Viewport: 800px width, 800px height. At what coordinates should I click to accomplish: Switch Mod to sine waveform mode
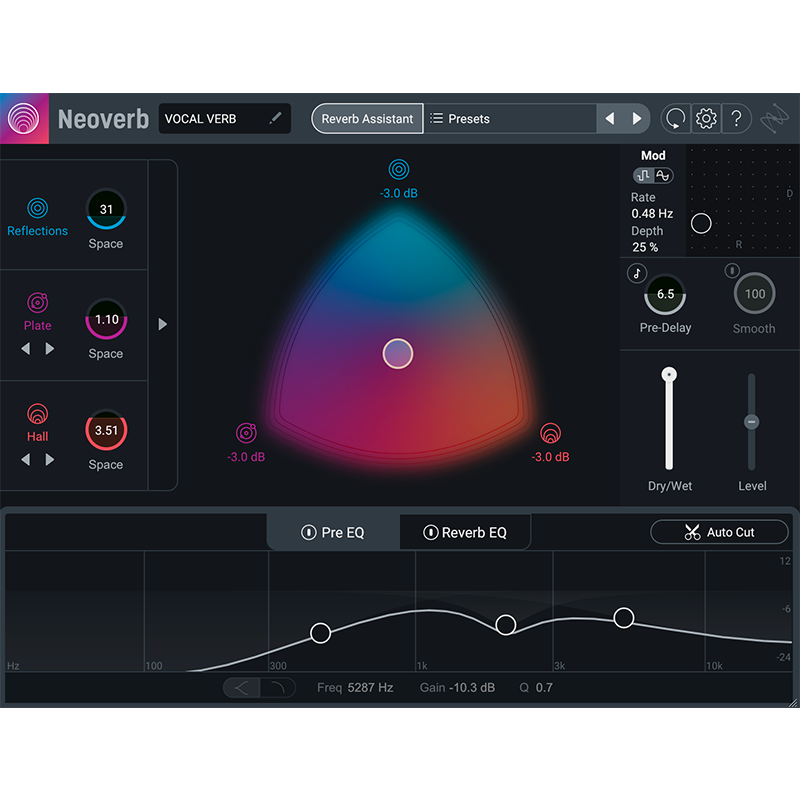pos(665,175)
